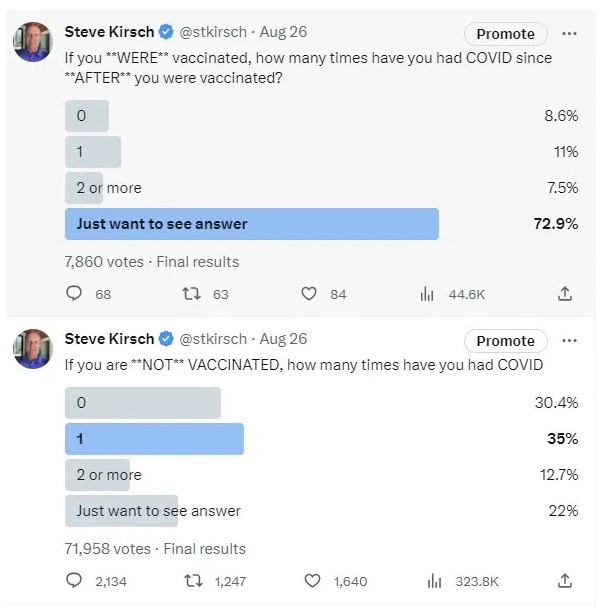Click Promote on the first tweet
Viewport: 604px width, 614px height.
tap(505, 34)
